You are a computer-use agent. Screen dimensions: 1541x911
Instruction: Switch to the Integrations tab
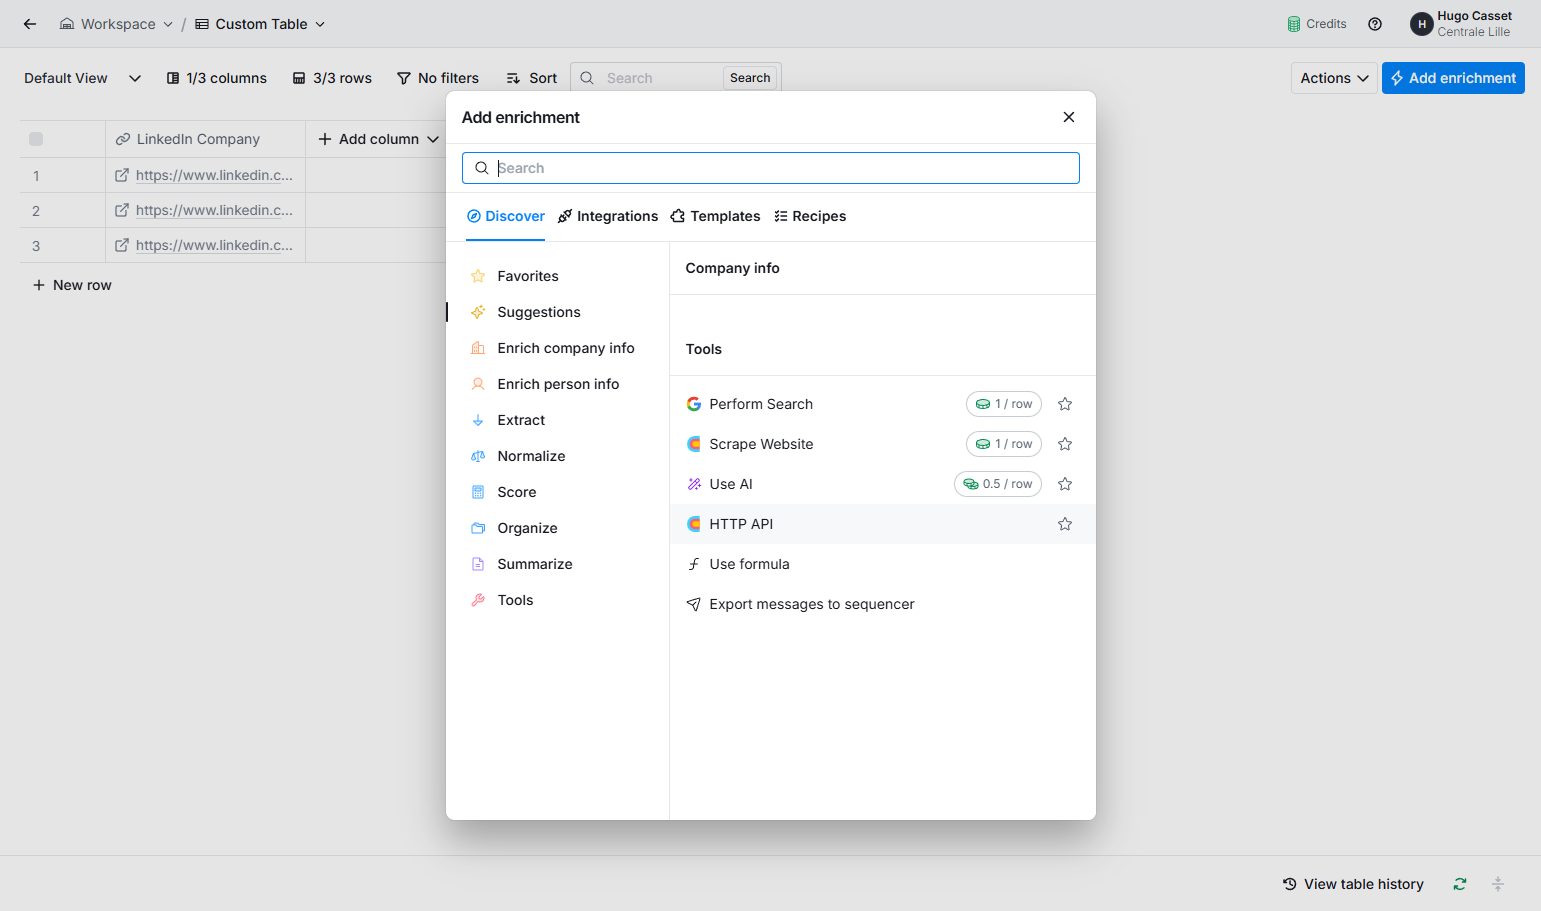coord(608,216)
